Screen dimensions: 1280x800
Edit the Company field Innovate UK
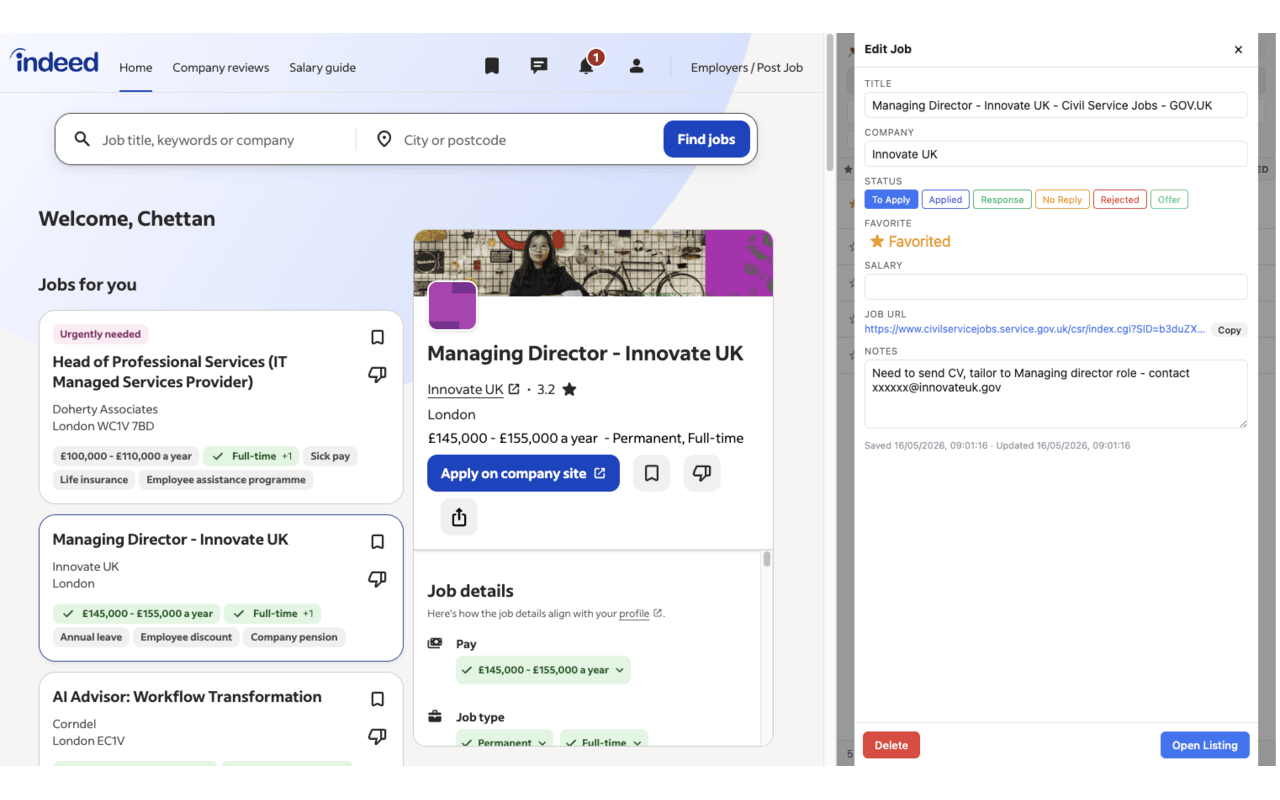point(1056,154)
